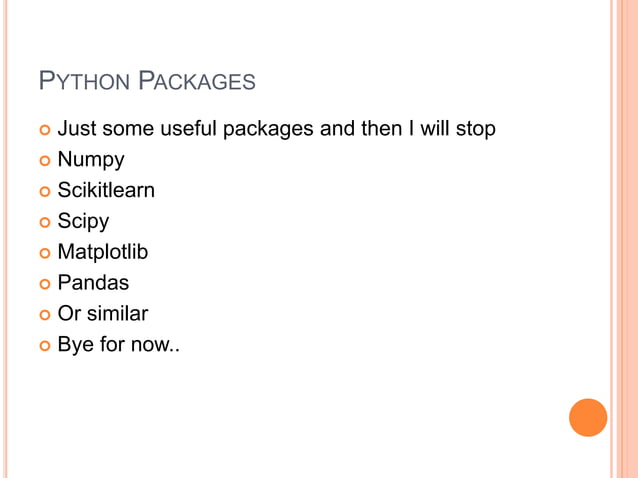
Task: Place cursor on the Matplotlib text
Action: point(102,252)
